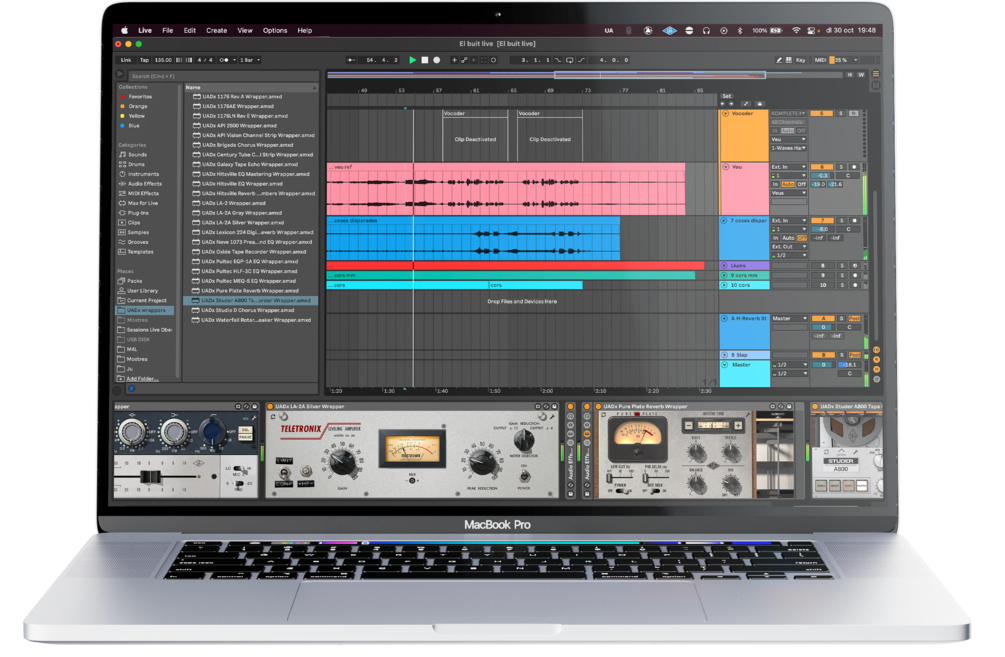1005x657 pixels.
Task: Mute the Veu track via activator 6
Action: pyautogui.click(x=822, y=167)
